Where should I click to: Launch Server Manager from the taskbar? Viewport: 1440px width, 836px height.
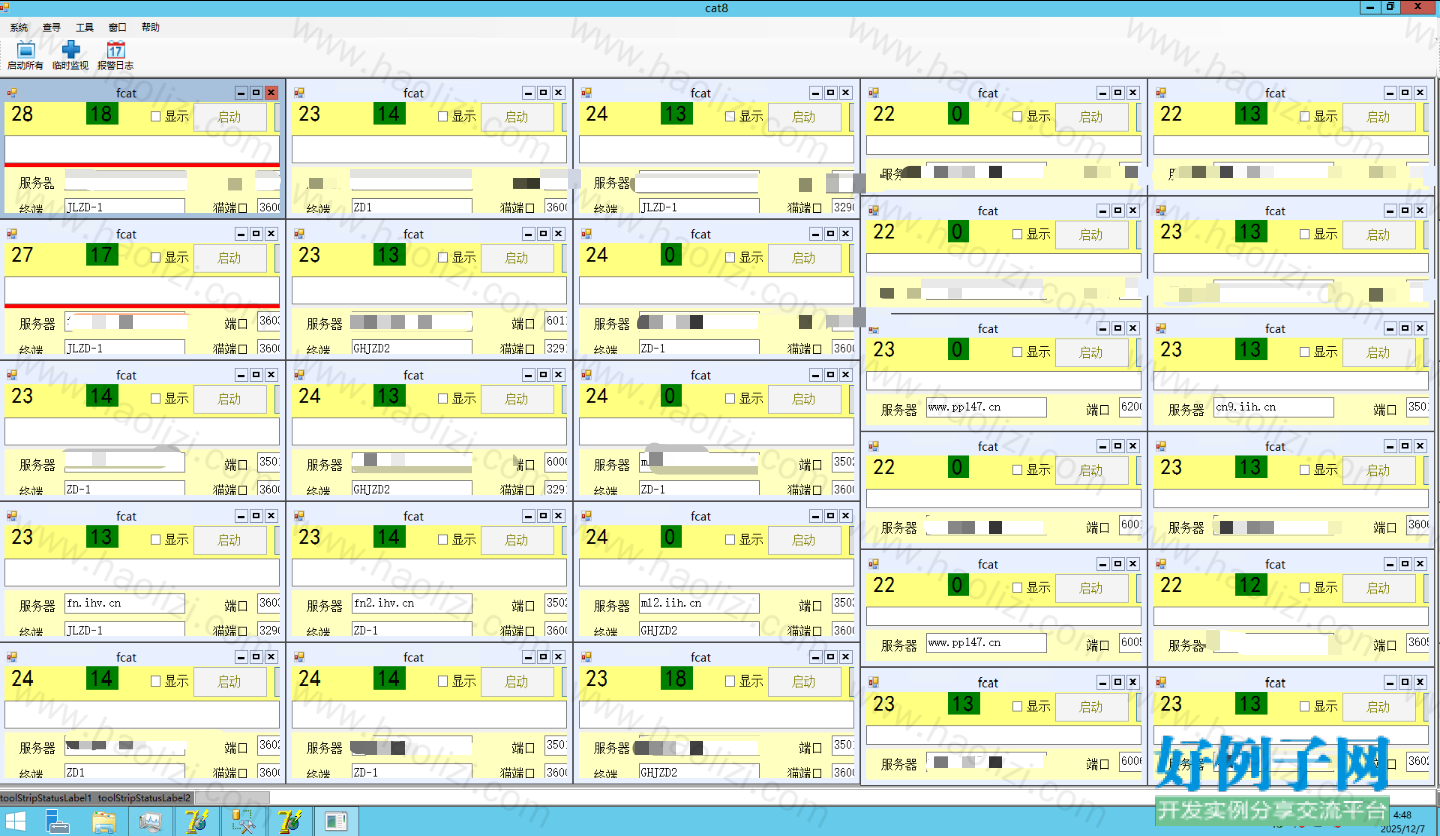57,821
